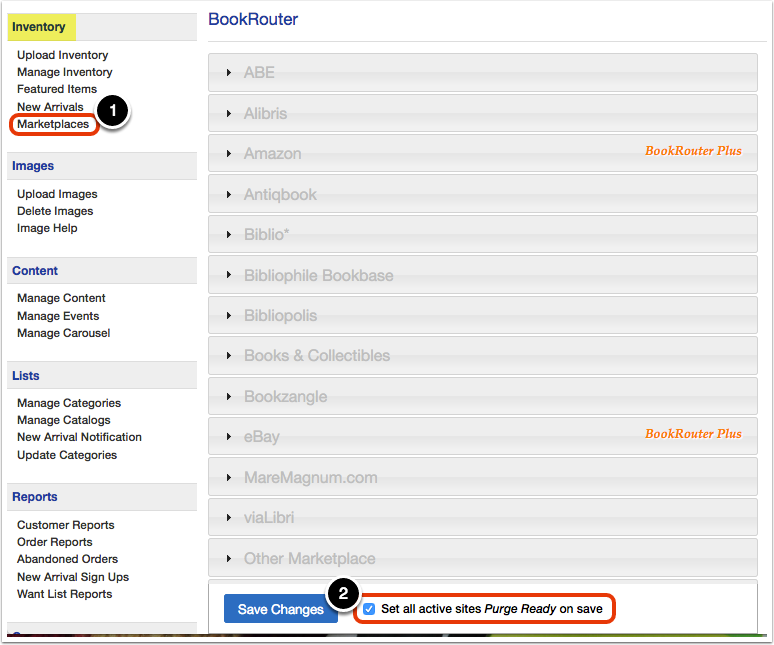Open Update Categories link

click(67, 455)
